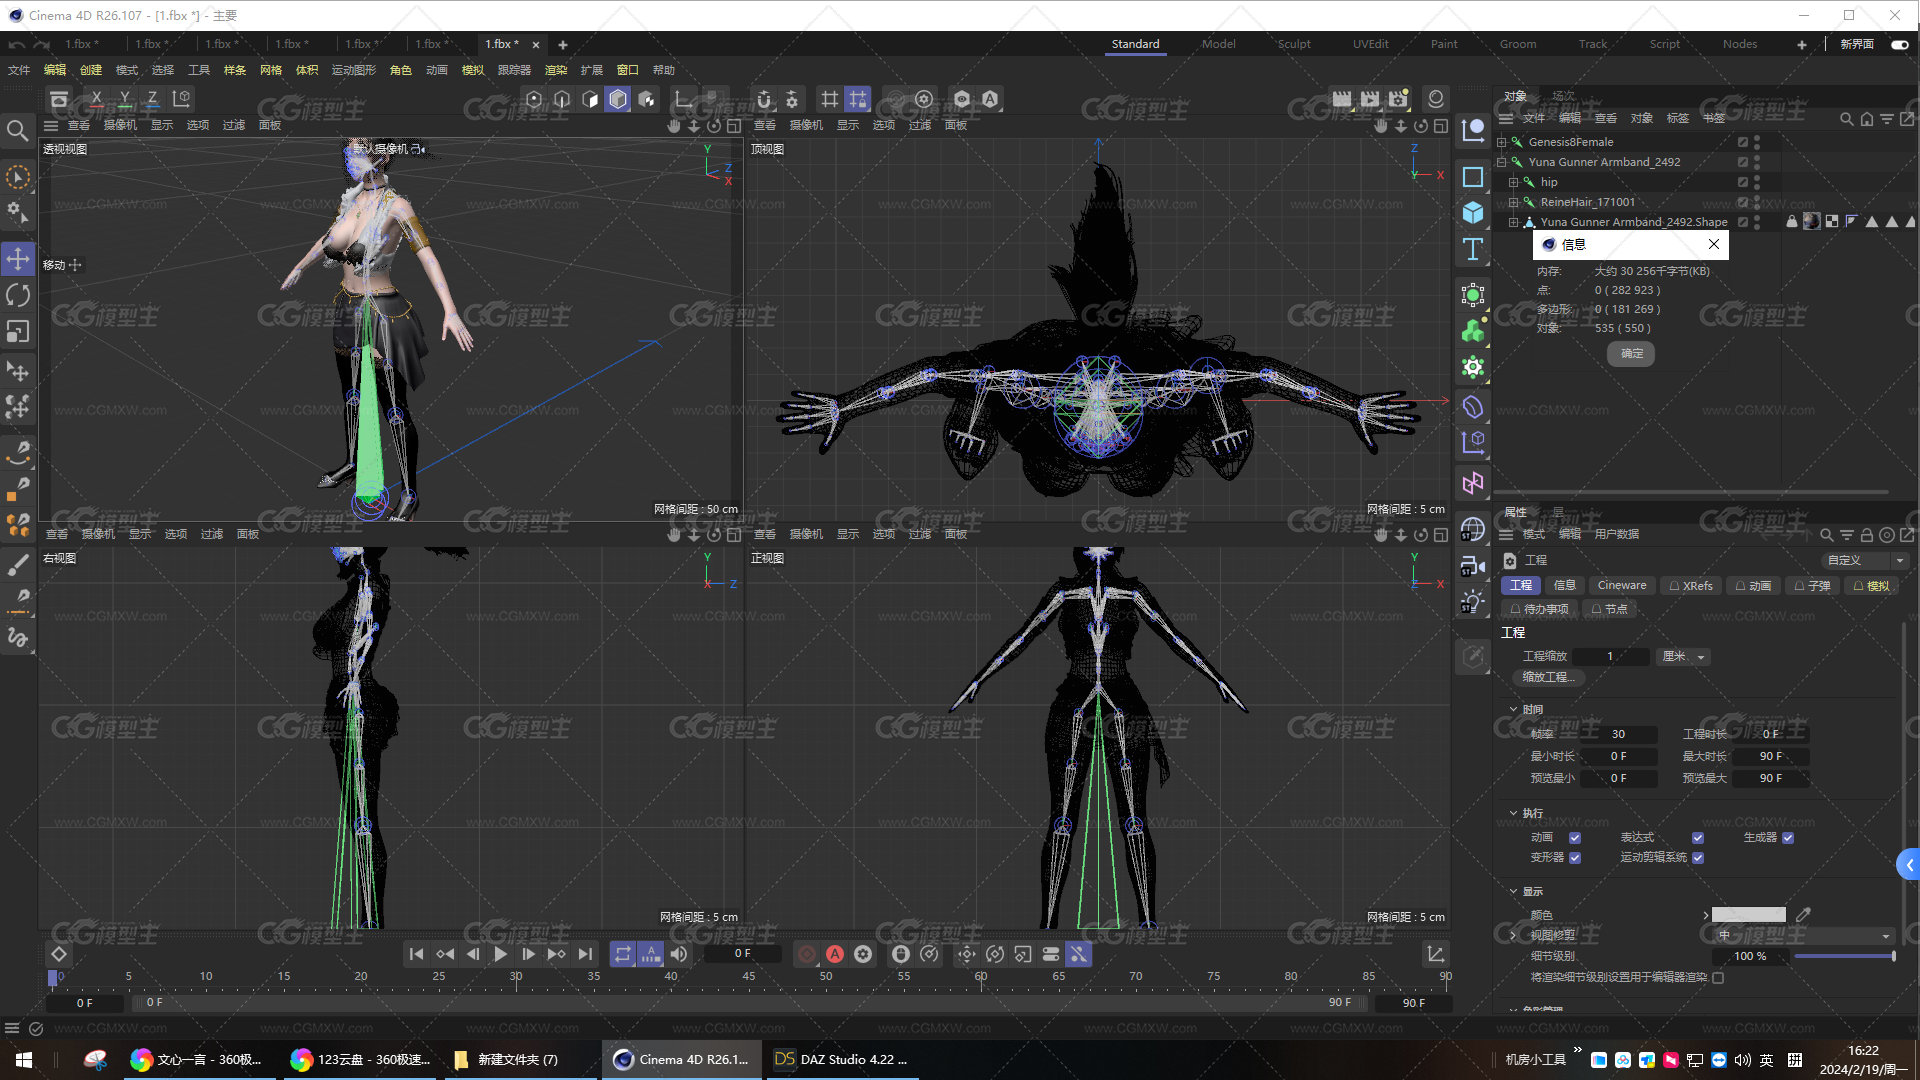The width and height of the screenshot is (1920, 1080).
Task: Open the Cineware attribute tab
Action: click(x=1621, y=586)
